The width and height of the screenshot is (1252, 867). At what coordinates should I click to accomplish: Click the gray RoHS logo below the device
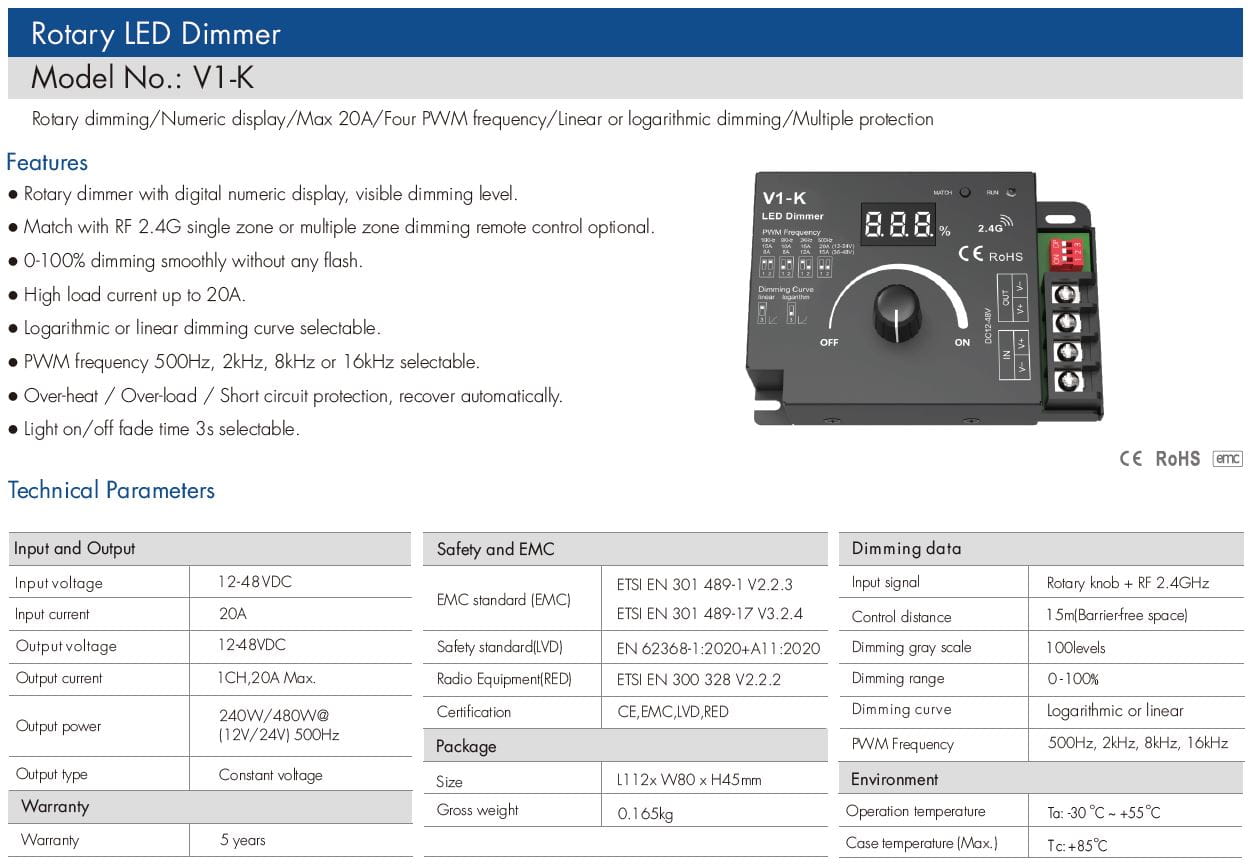1177,459
